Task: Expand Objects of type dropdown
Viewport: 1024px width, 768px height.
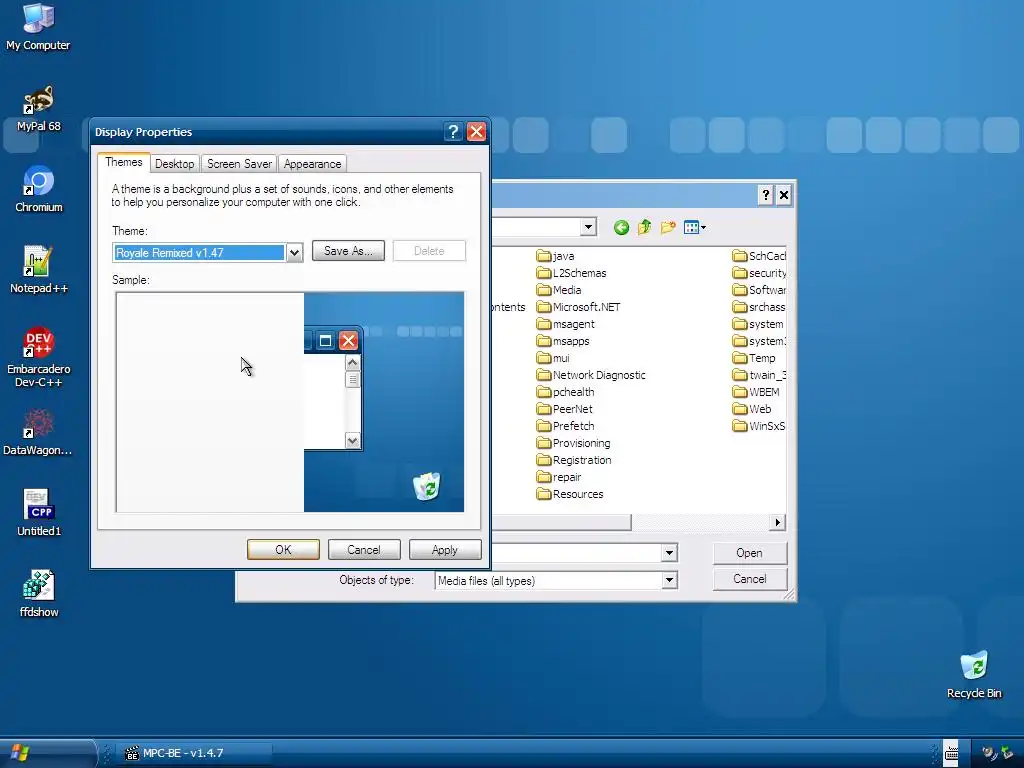Action: point(669,580)
